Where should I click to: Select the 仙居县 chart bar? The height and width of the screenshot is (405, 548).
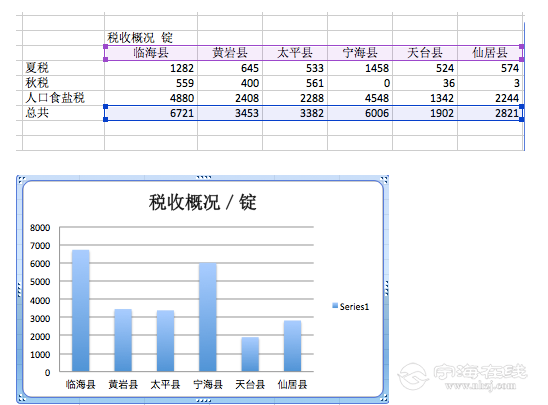(293, 346)
